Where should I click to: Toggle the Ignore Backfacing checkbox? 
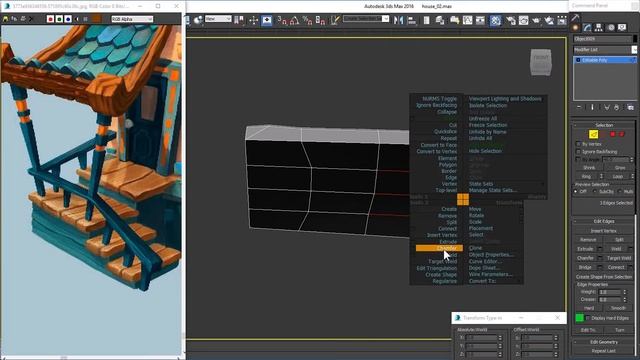(x=578, y=151)
